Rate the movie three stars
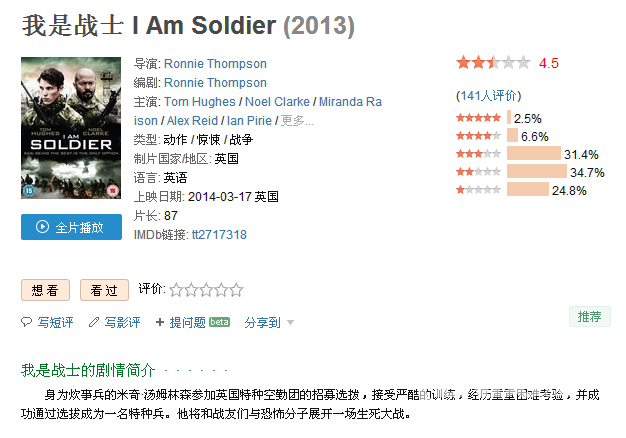Viewport: 626px width, 438px height. point(206,290)
